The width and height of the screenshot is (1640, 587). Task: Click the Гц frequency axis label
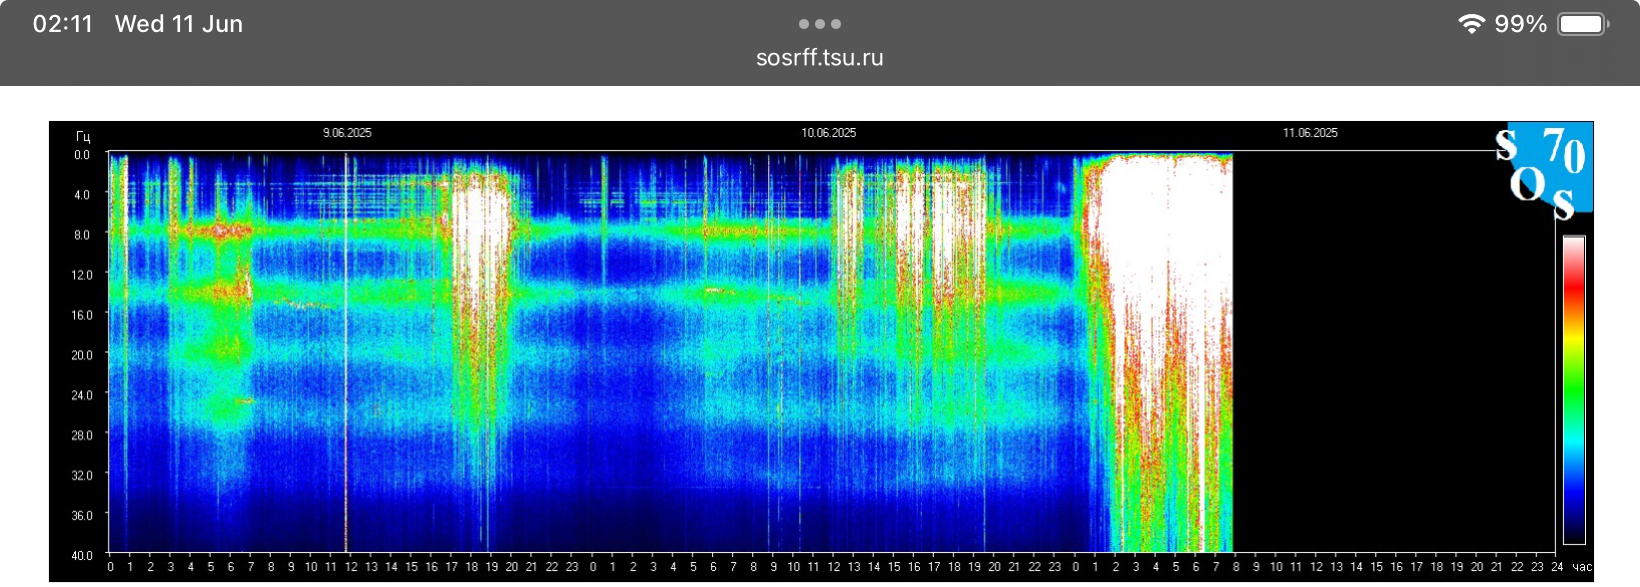[83, 137]
